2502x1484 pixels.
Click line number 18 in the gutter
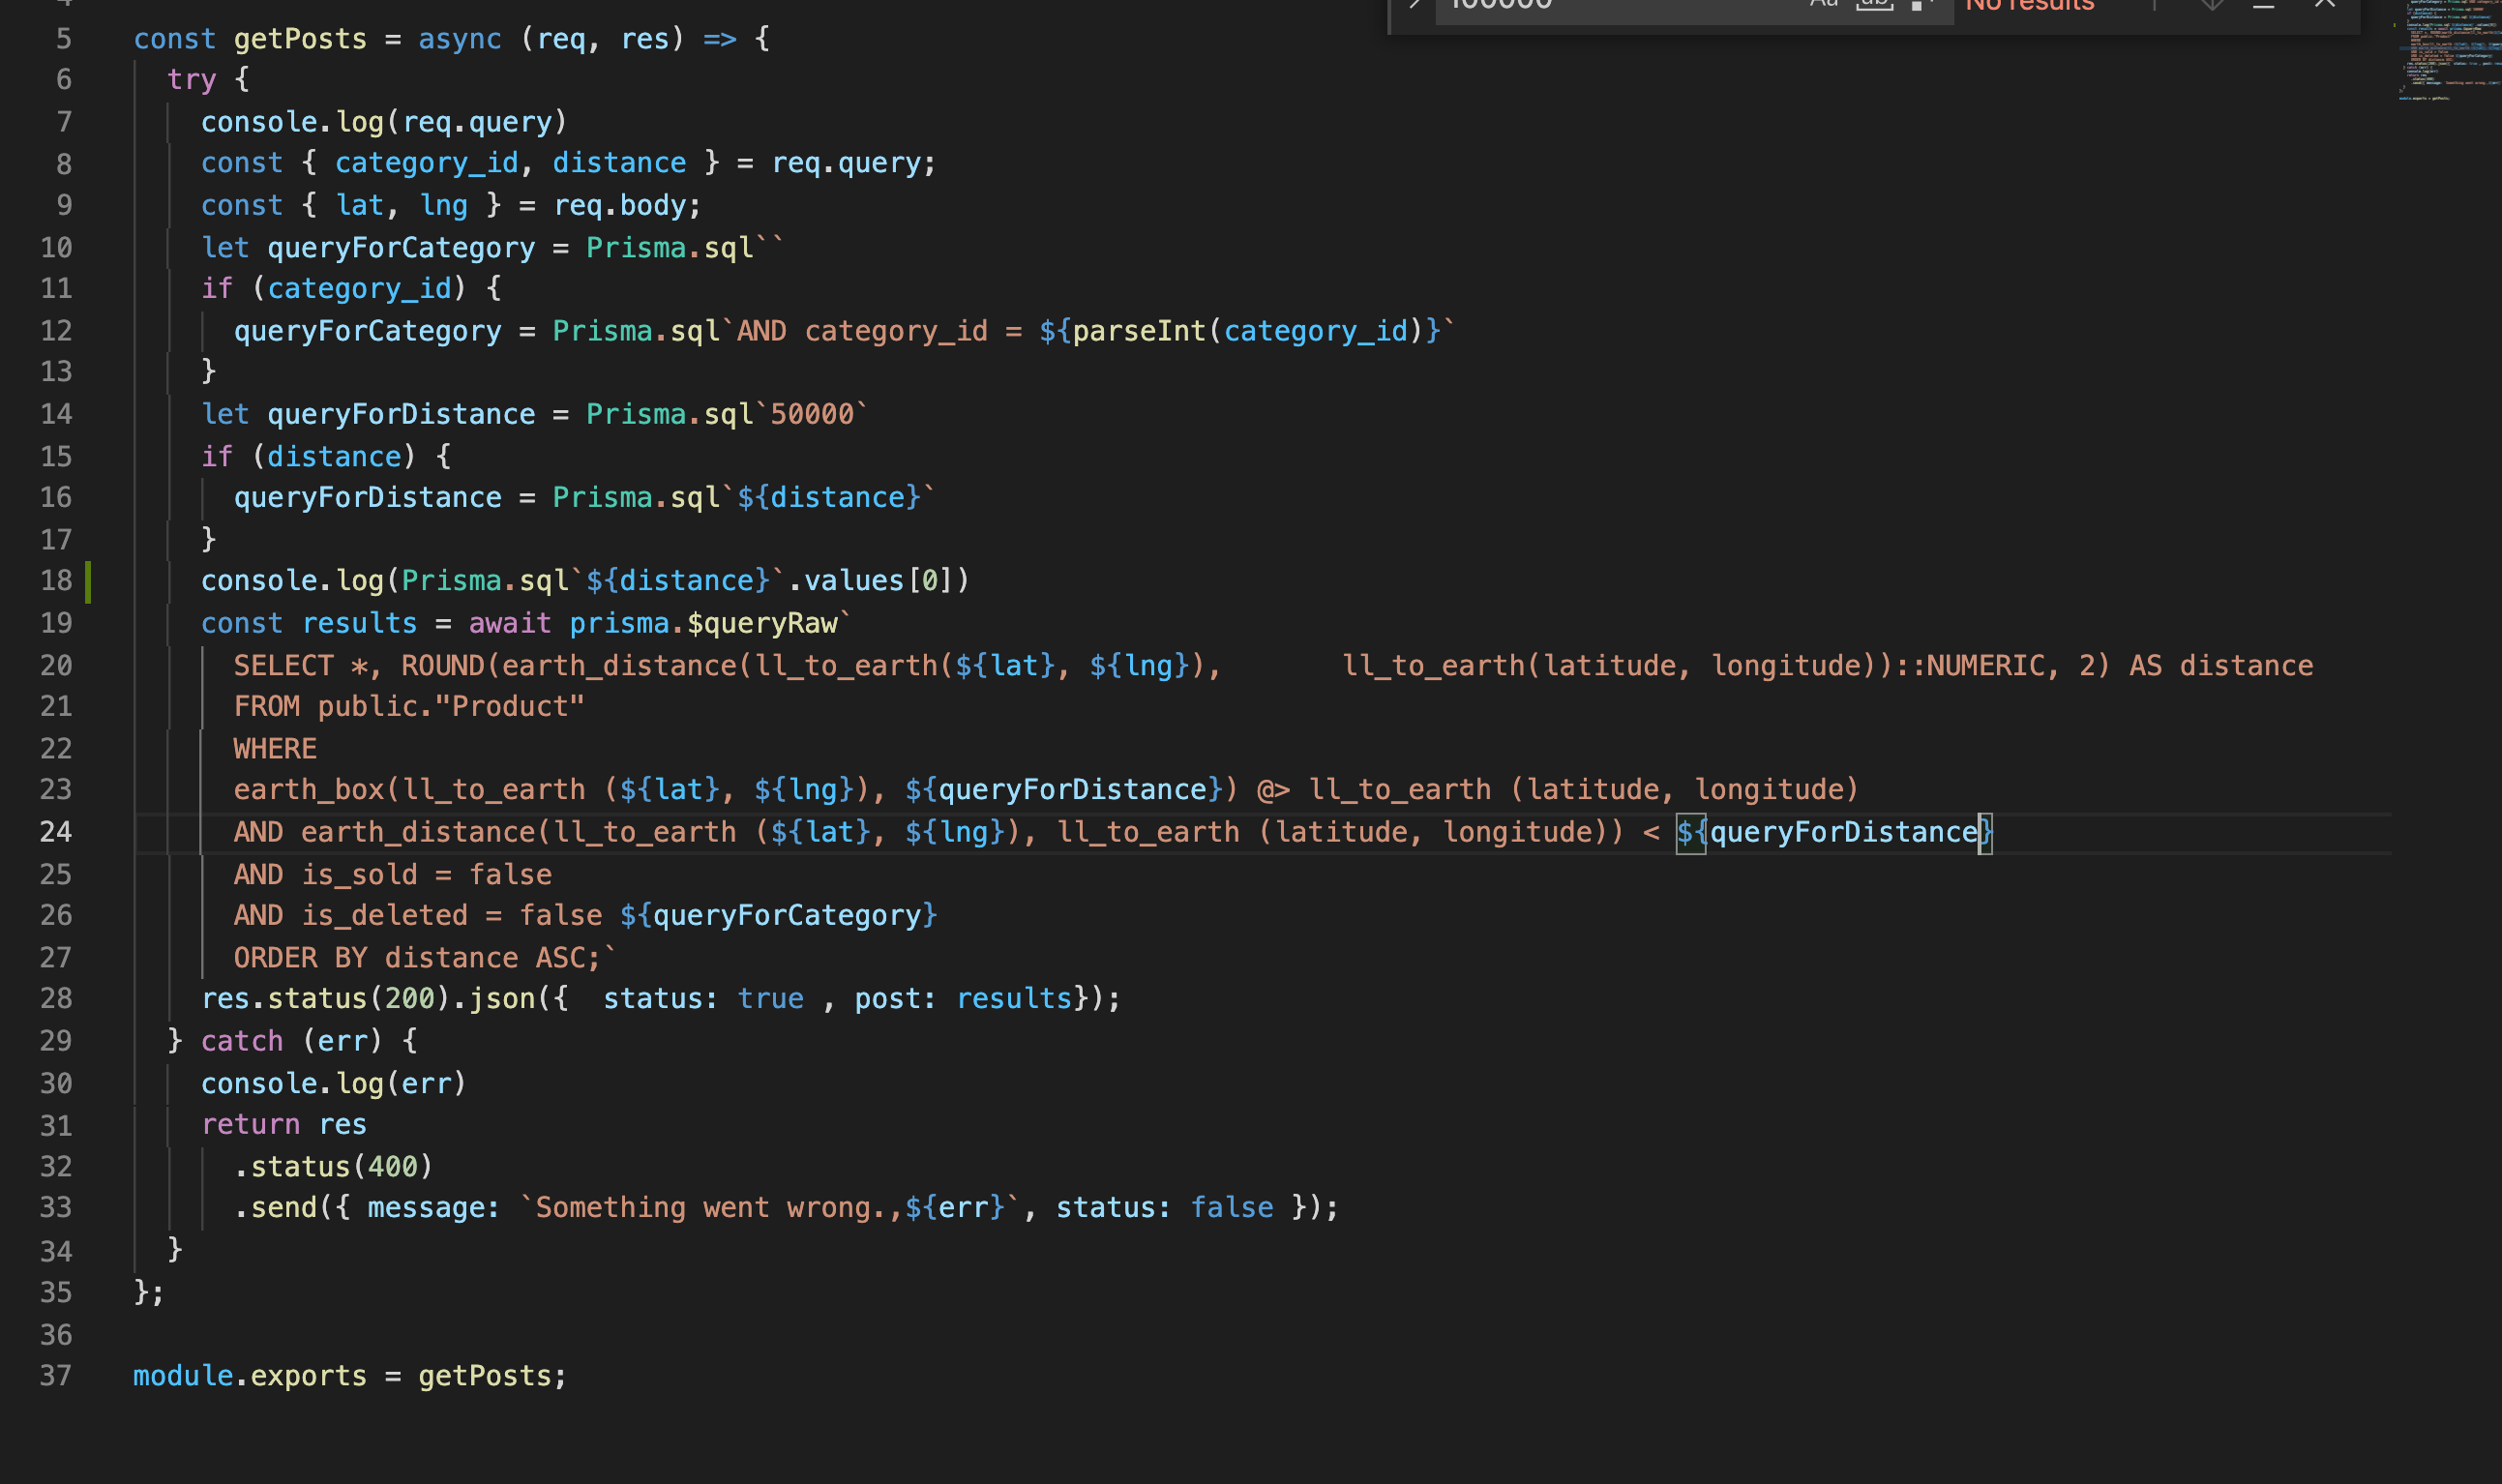pos(56,581)
